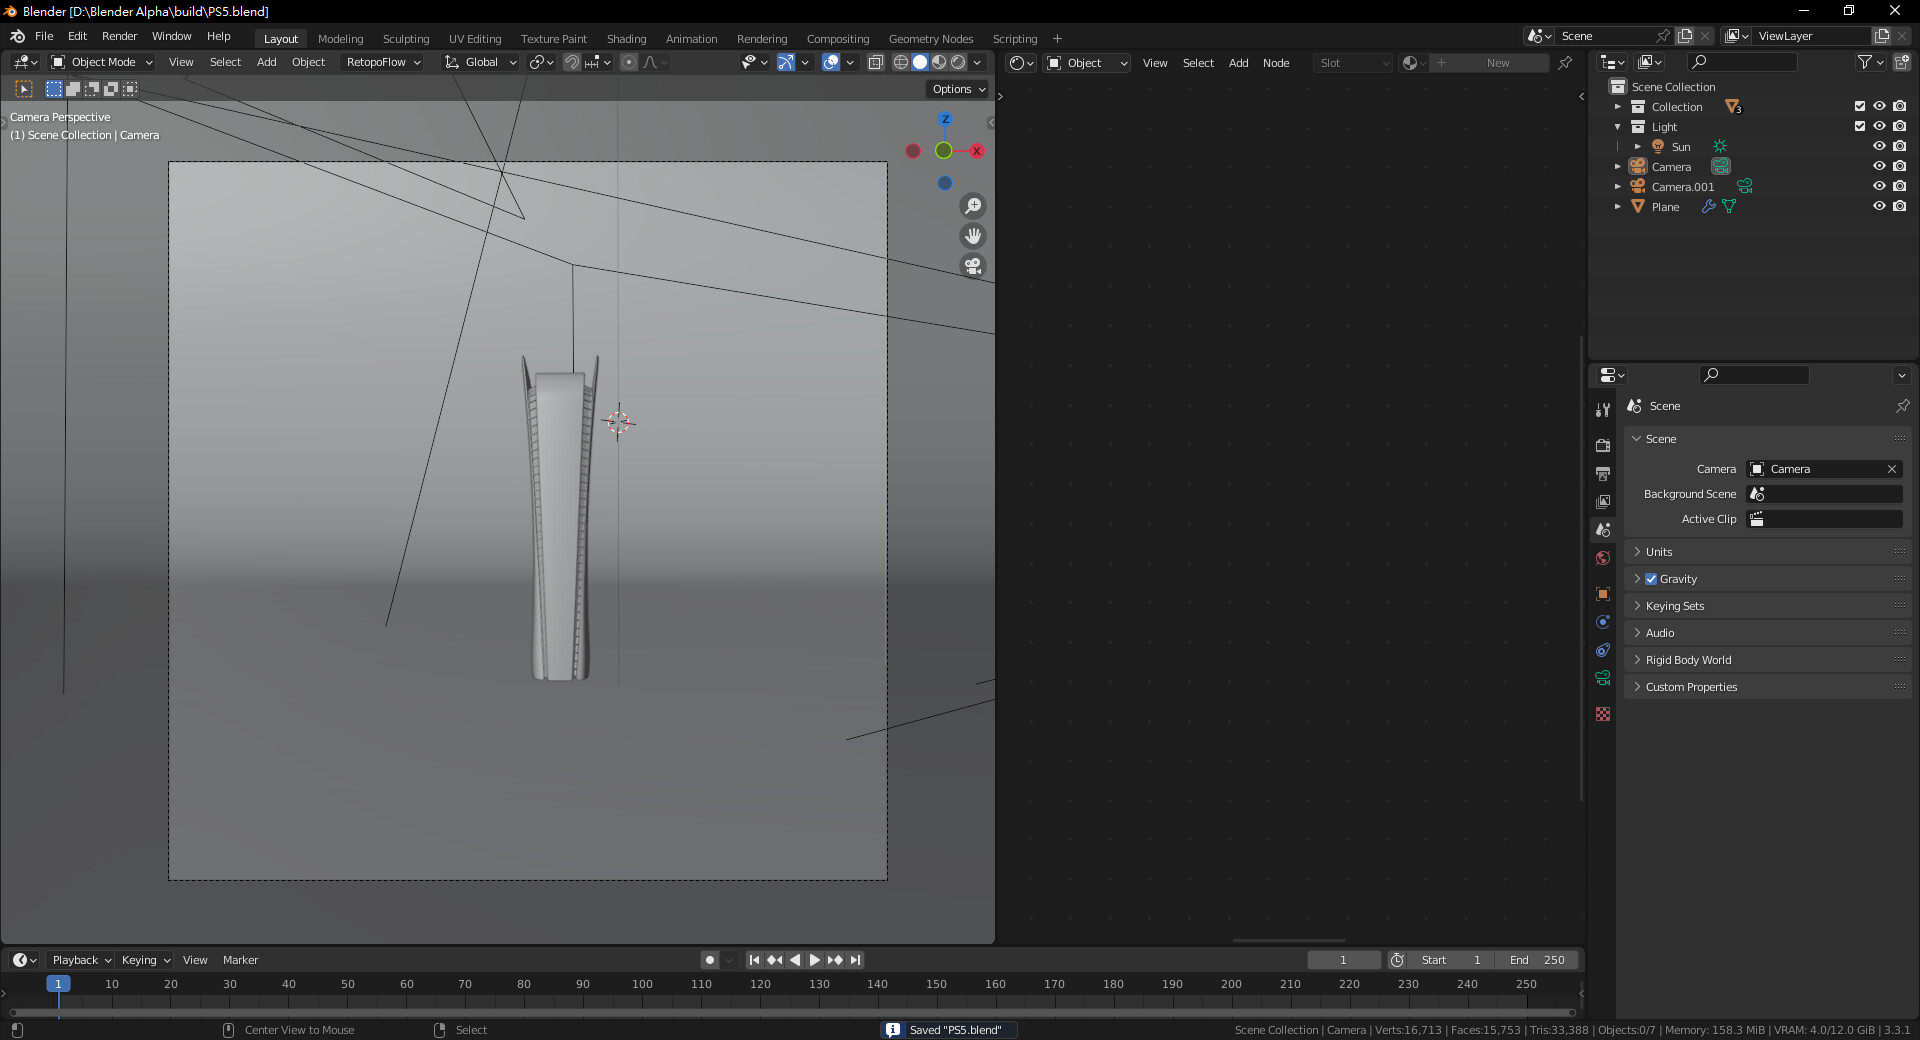This screenshot has width=1920, height=1040.
Task: Open the Object Mode dropdown
Action: [102, 62]
